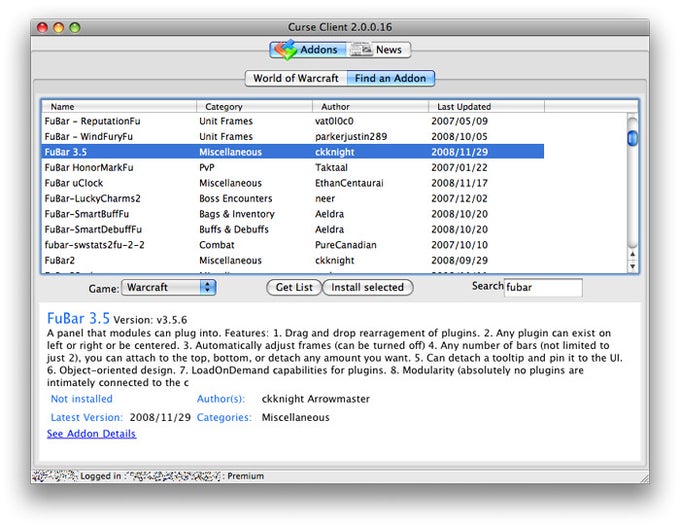Click the ckknight Arrowmaster authors text
The height and width of the screenshot is (526, 680).
click(316, 399)
